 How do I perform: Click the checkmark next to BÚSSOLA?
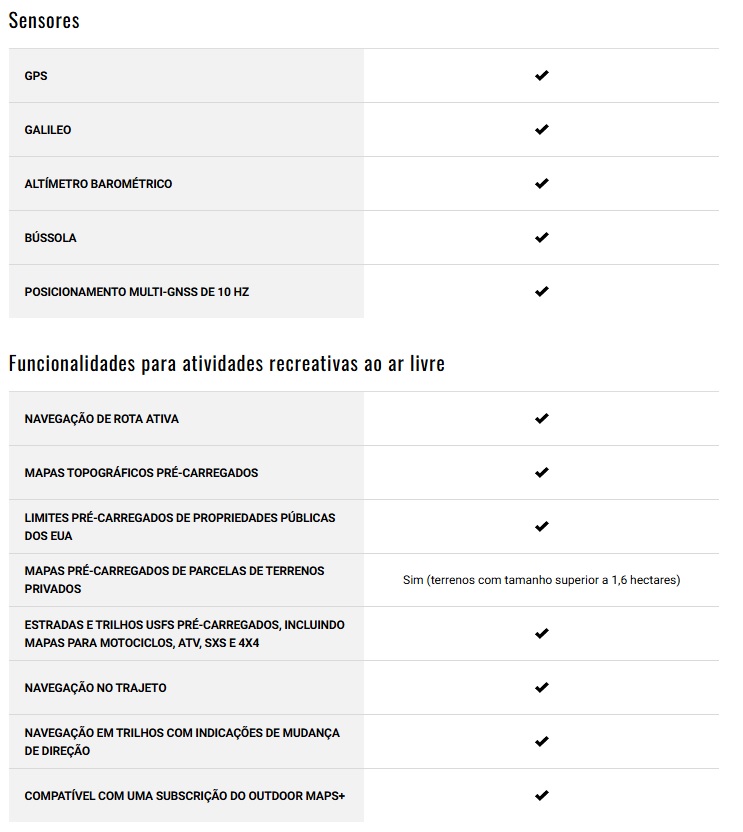pos(541,238)
